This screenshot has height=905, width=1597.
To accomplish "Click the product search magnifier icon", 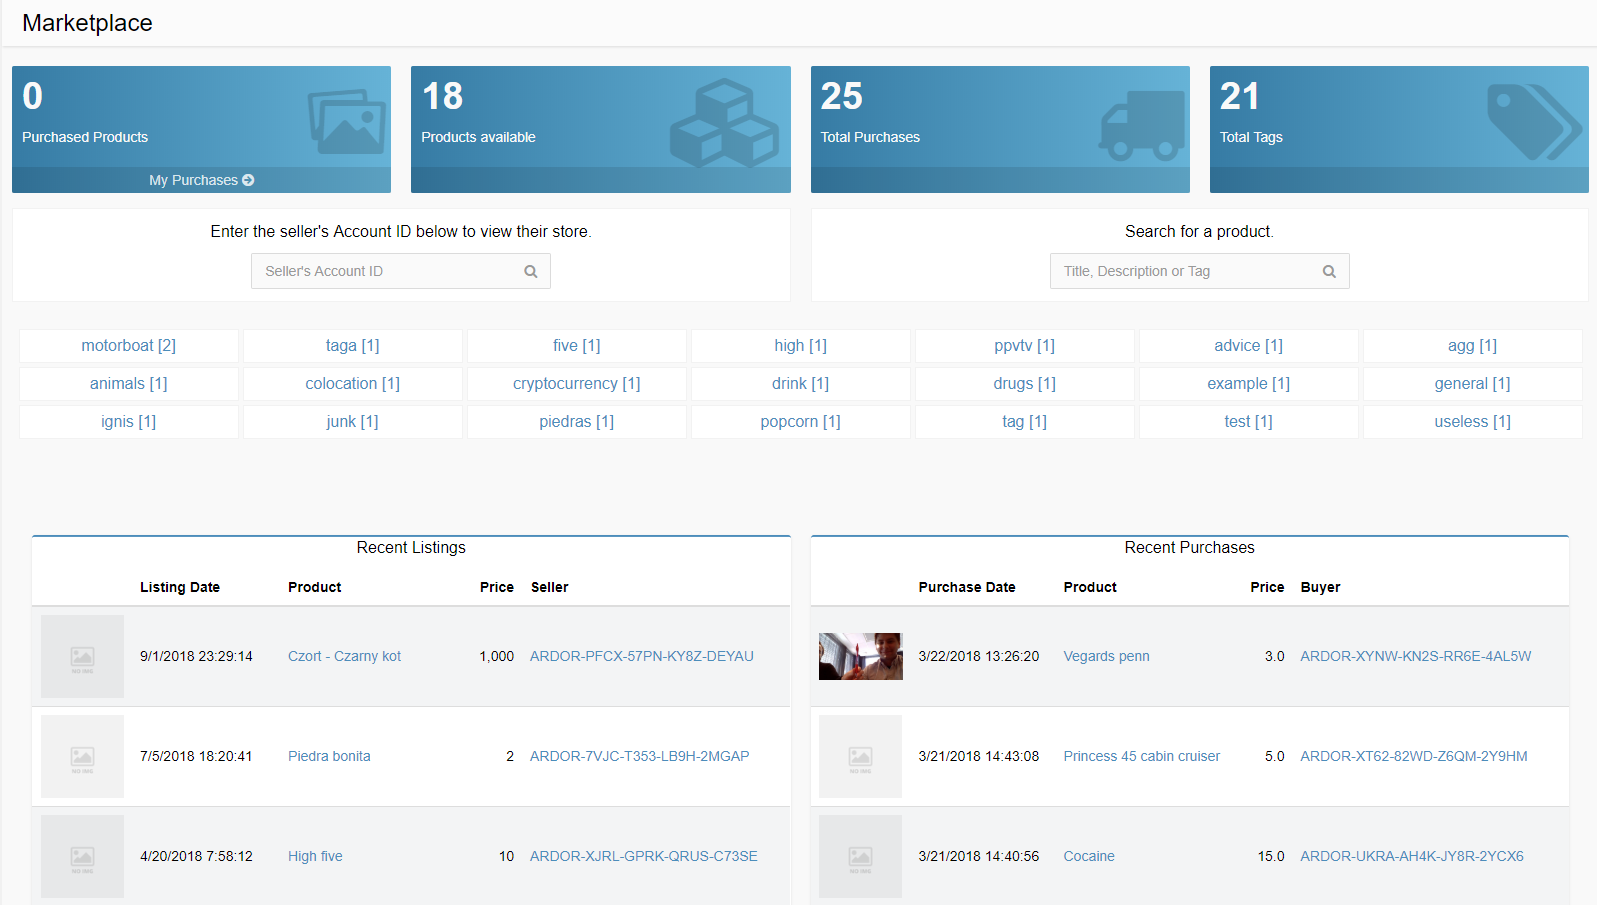I will [1329, 271].
